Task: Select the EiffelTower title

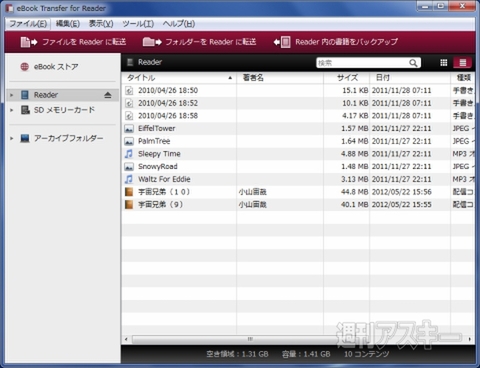Action: [157, 129]
